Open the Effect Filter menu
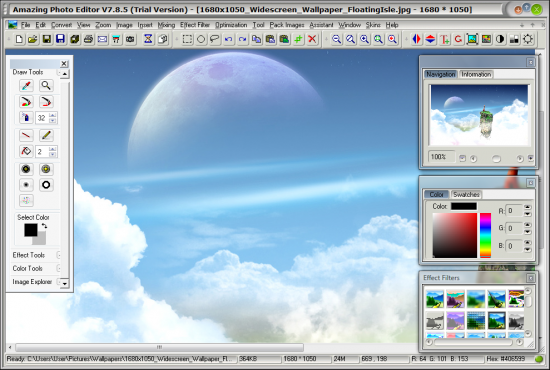This screenshot has width=550, height=370. click(195, 25)
